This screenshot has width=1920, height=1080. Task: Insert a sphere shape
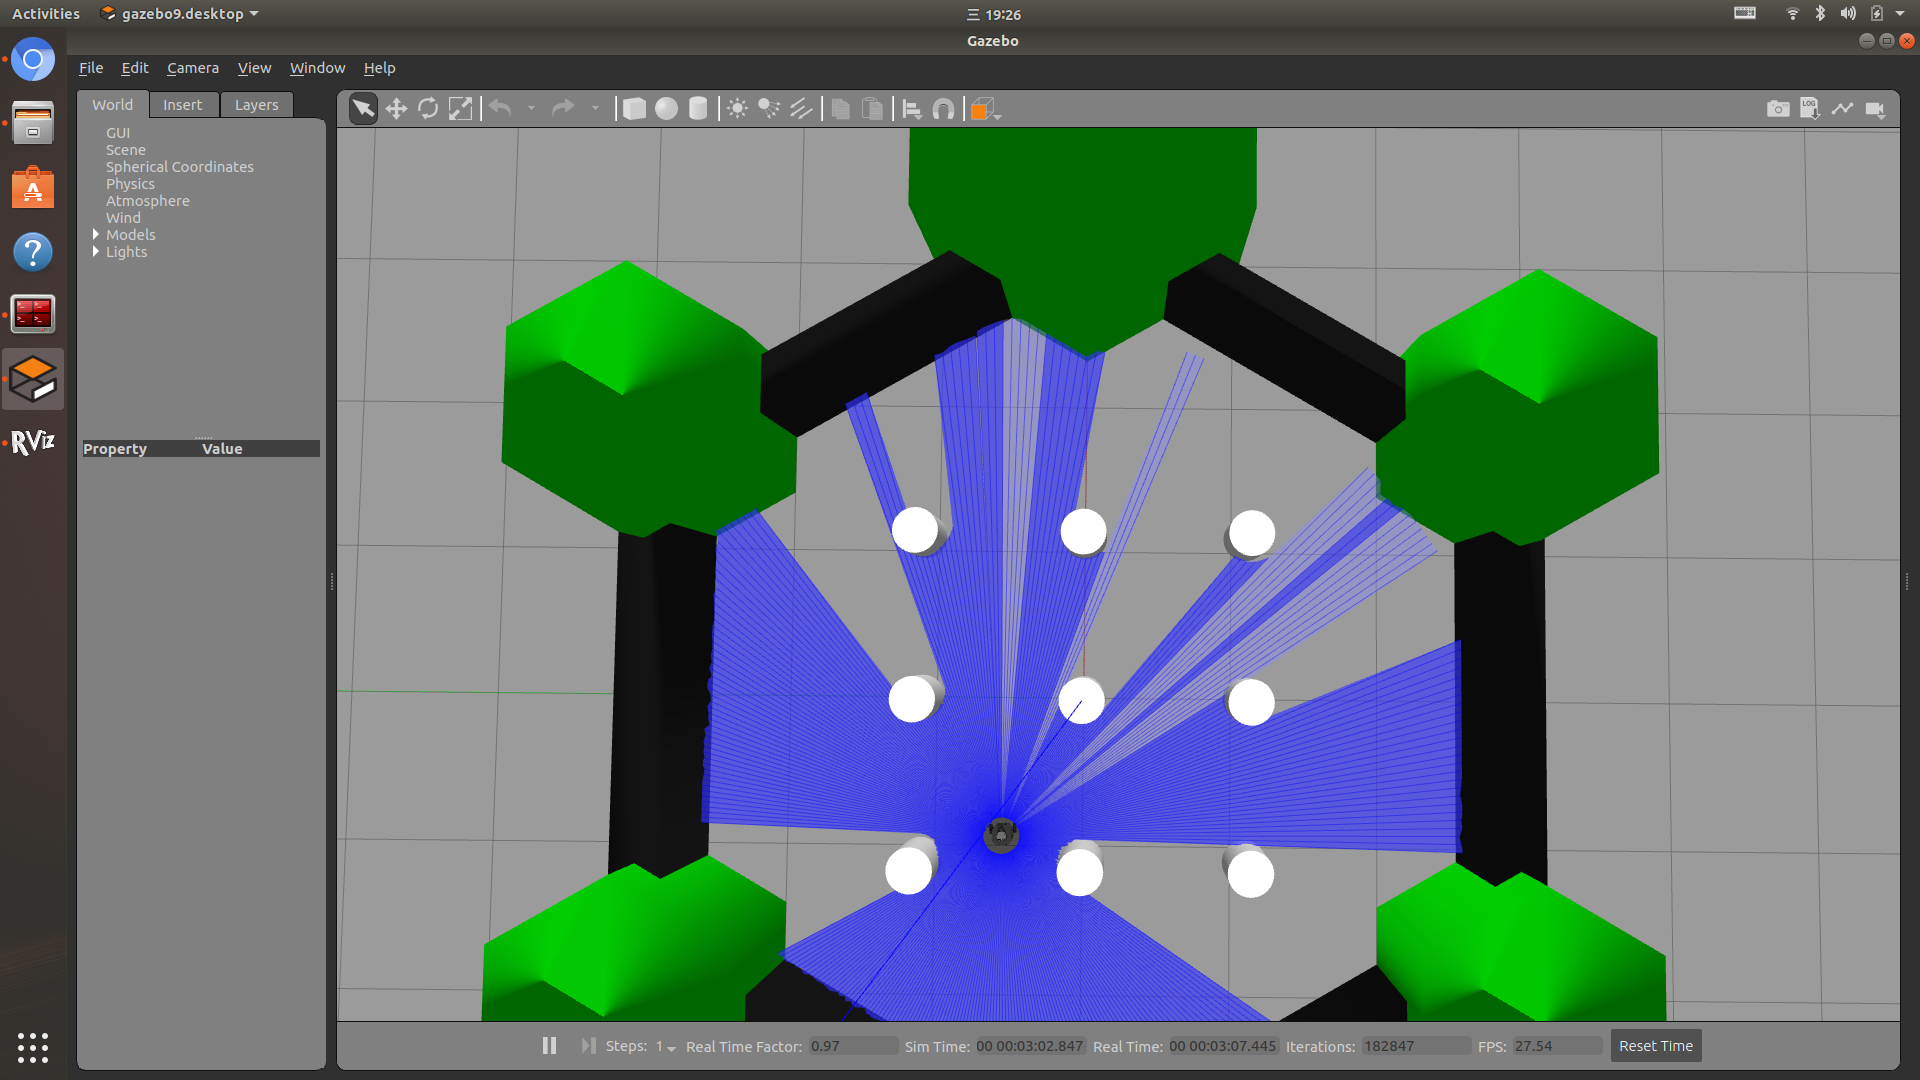tap(666, 109)
